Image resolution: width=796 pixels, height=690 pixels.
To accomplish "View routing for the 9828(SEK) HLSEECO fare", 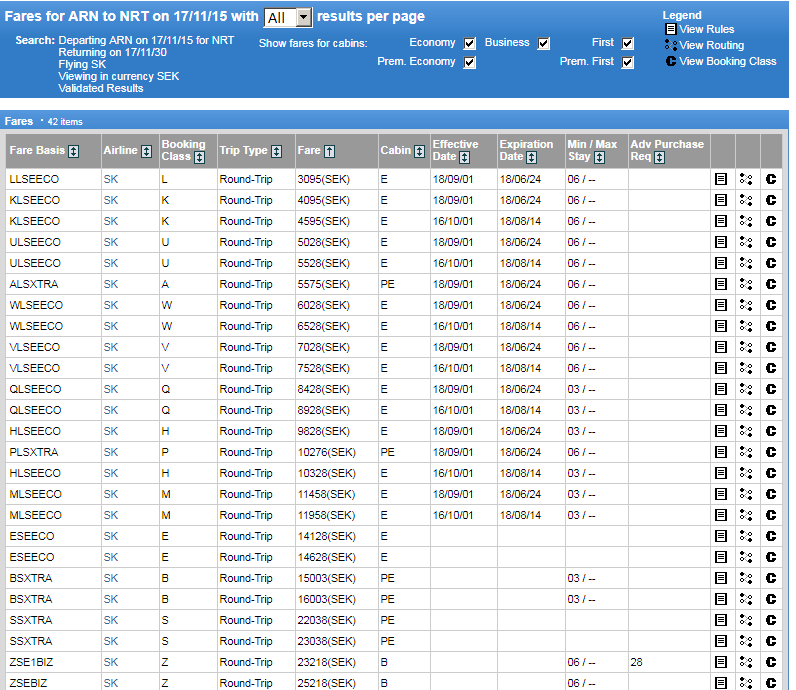I will [x=745, y=431].
